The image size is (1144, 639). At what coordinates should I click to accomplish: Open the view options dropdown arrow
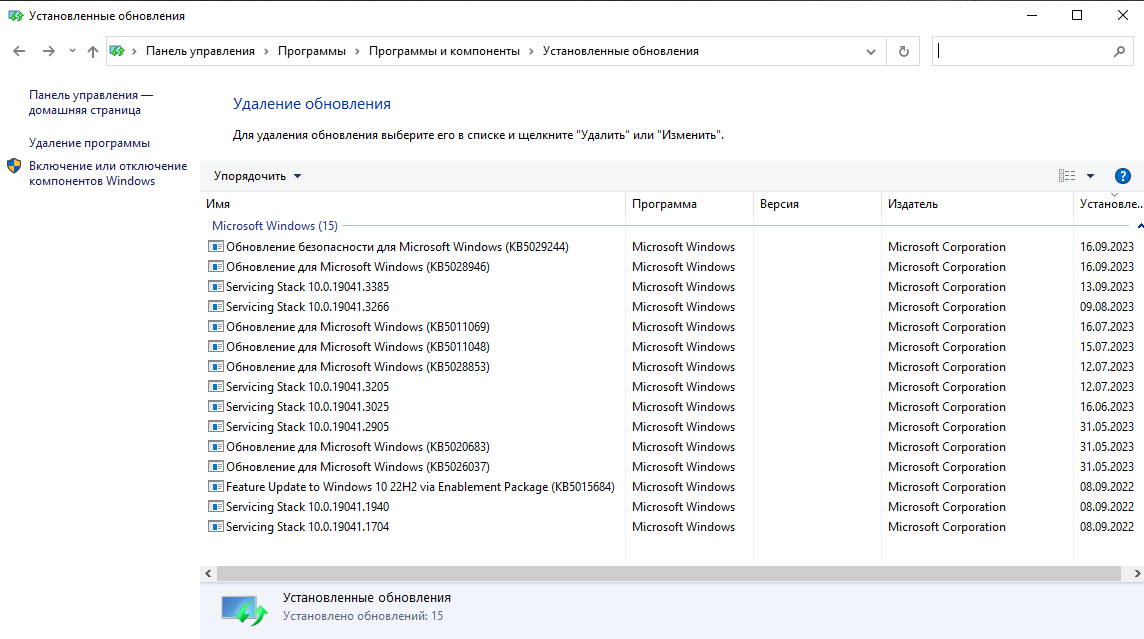[x=1090, y=176]
